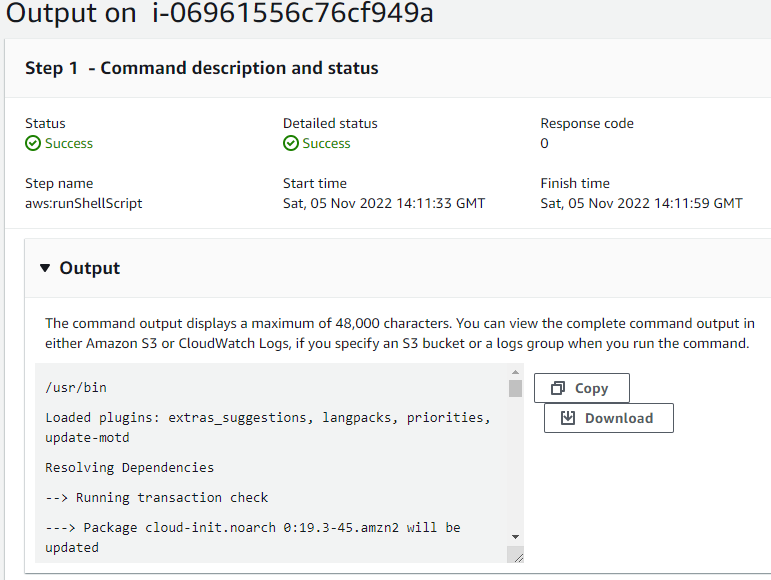Click the checkmark icon under Detailed status

point(291,144)
